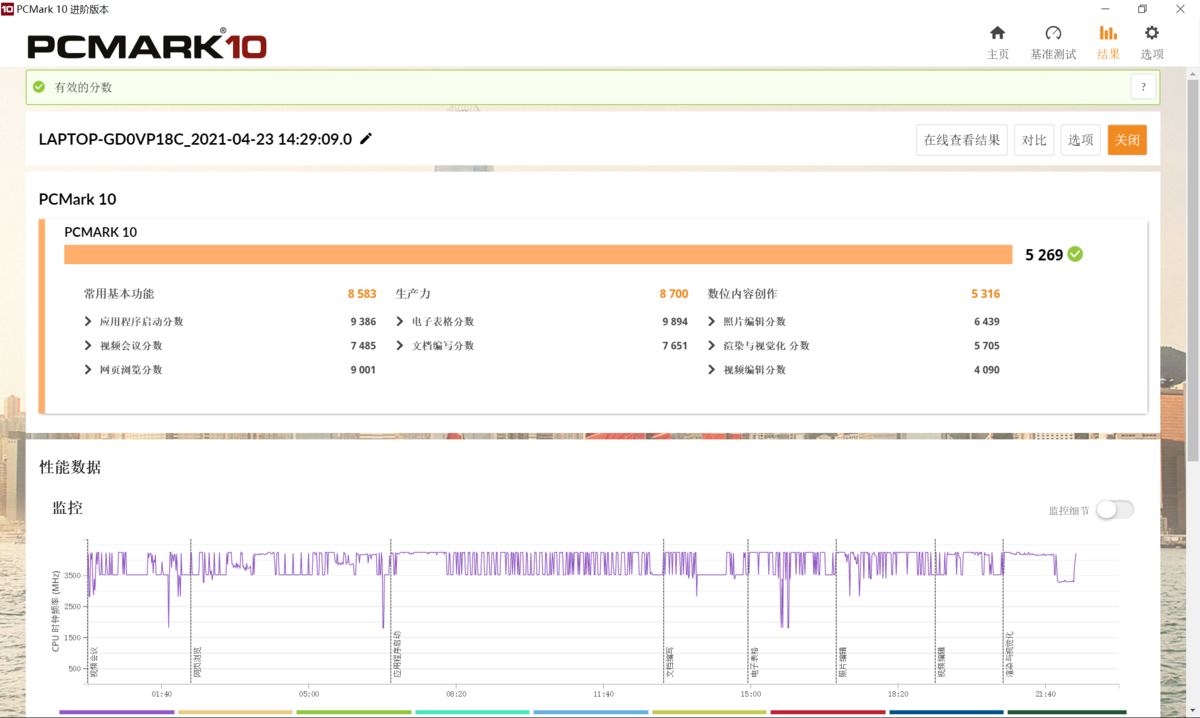Click the 生产力 heading
Viewport: 1200px width, 718px height.
413,294
